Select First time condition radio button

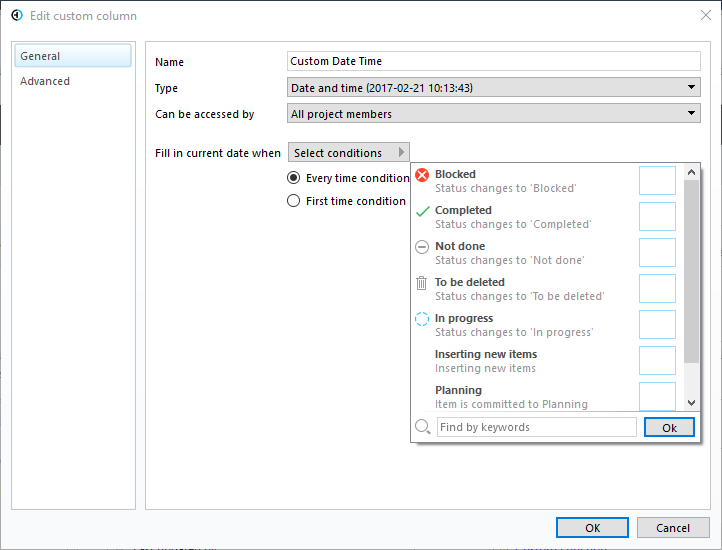pyautogui.click(x=293, y=201)
